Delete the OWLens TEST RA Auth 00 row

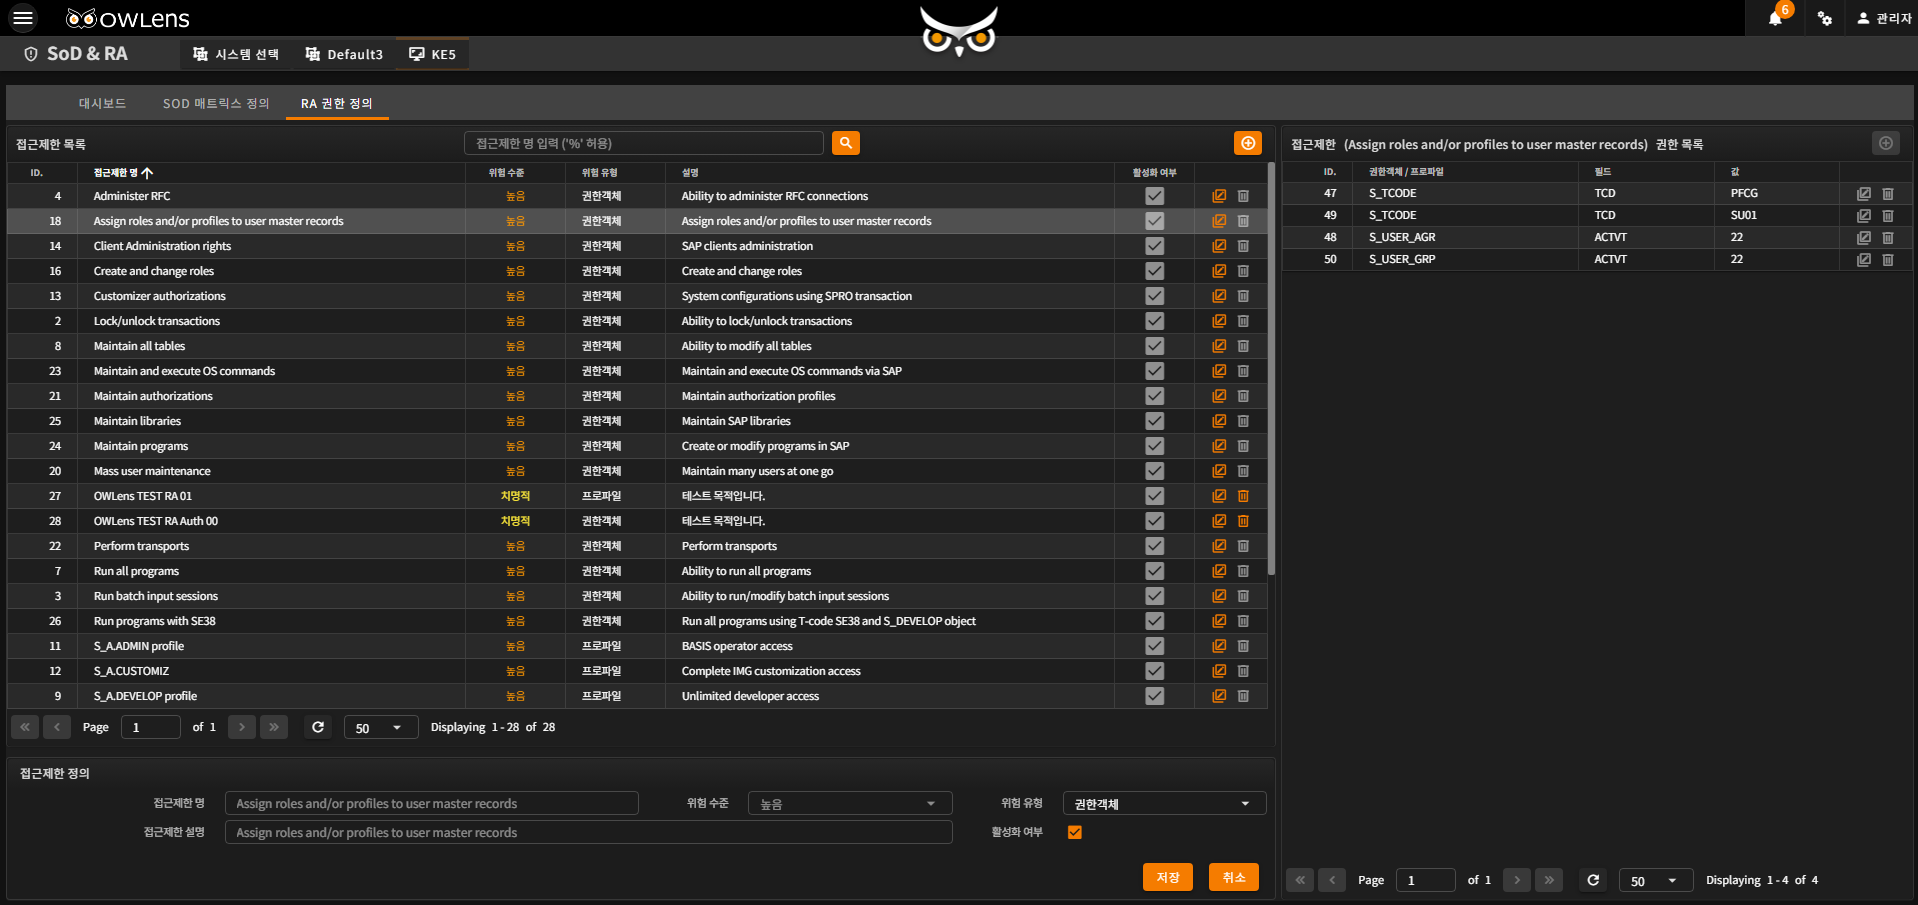click(x=1243, y=521)
